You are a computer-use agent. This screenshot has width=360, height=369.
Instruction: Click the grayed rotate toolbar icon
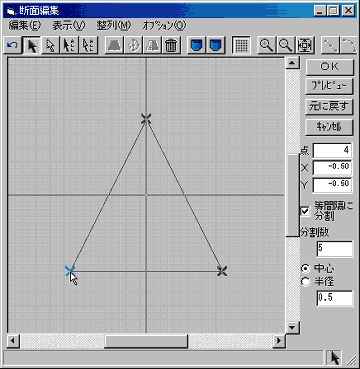click(x=134, y=45)
